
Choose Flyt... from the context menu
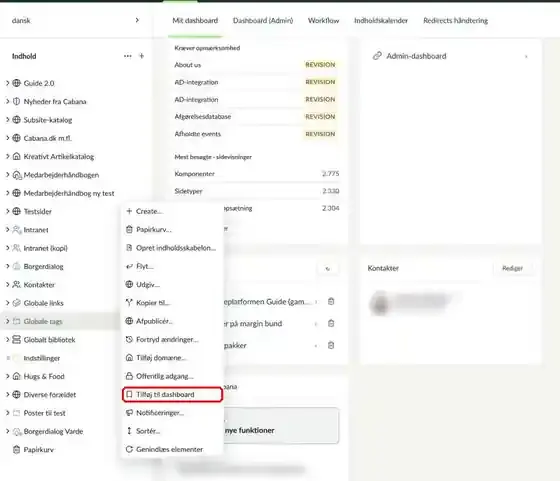(x=172, y=266)
